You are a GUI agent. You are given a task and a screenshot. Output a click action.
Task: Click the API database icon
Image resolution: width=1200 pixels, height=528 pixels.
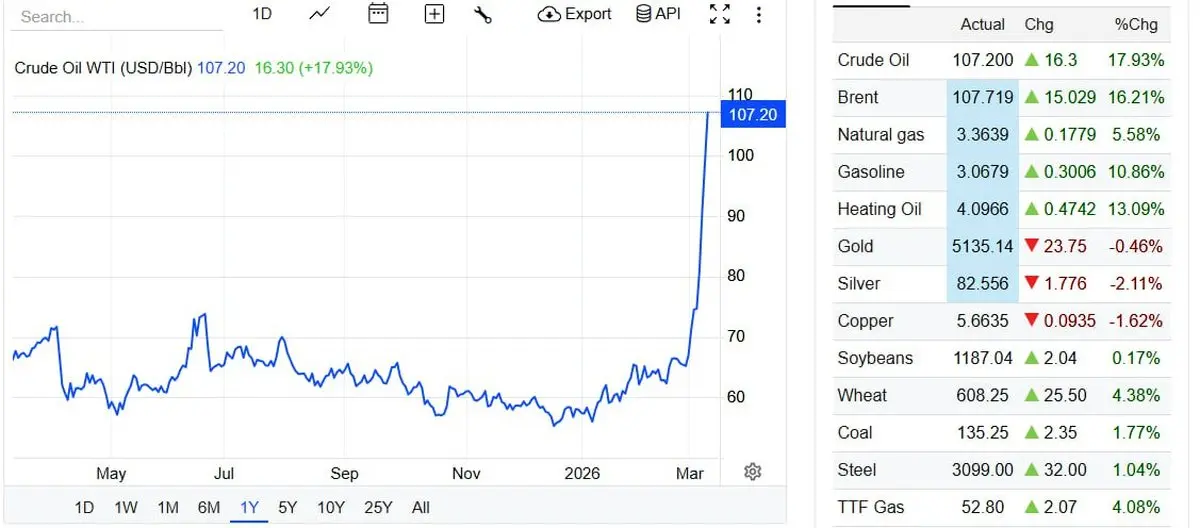point(659,14)
